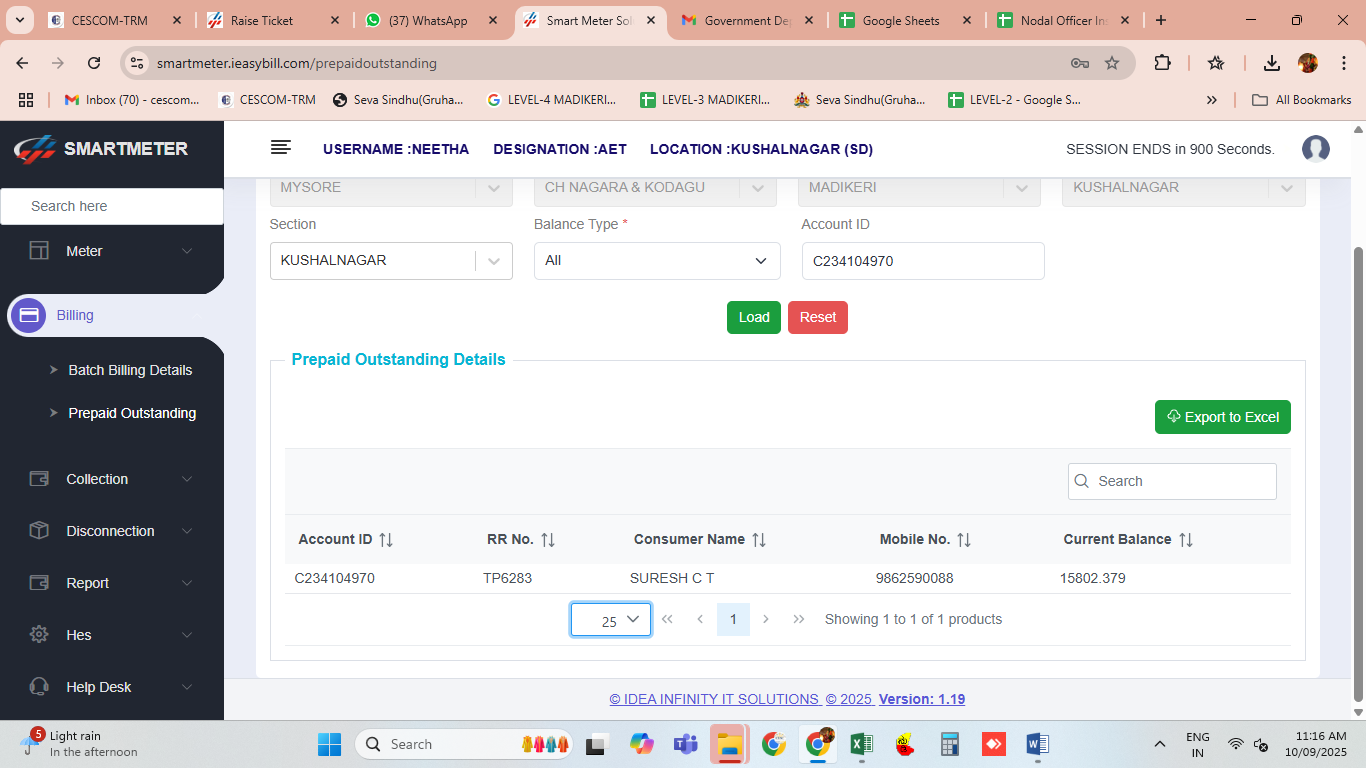Sort table by Mobile No. column arrows
The width and height of the screenshot is (1366, 768).
pos(964,540)
